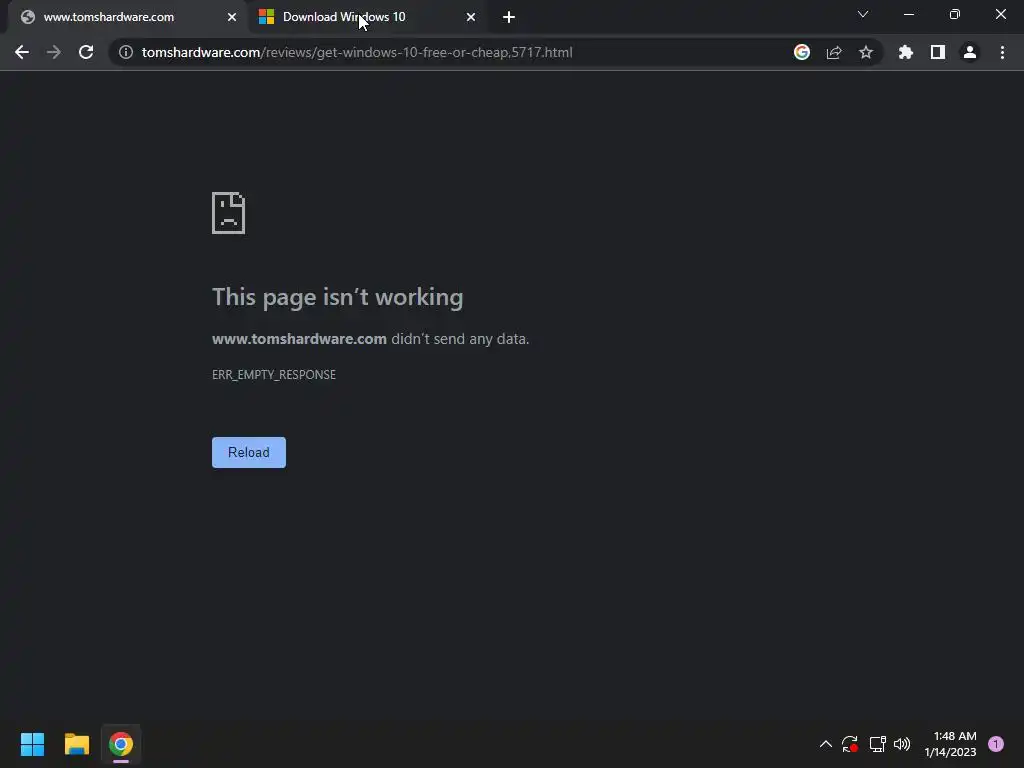This screenshot has height=768, width=1024.
Task: Select the ERR_EMPTY_RESPONSE error code text
Action: (x=274, y=375)
